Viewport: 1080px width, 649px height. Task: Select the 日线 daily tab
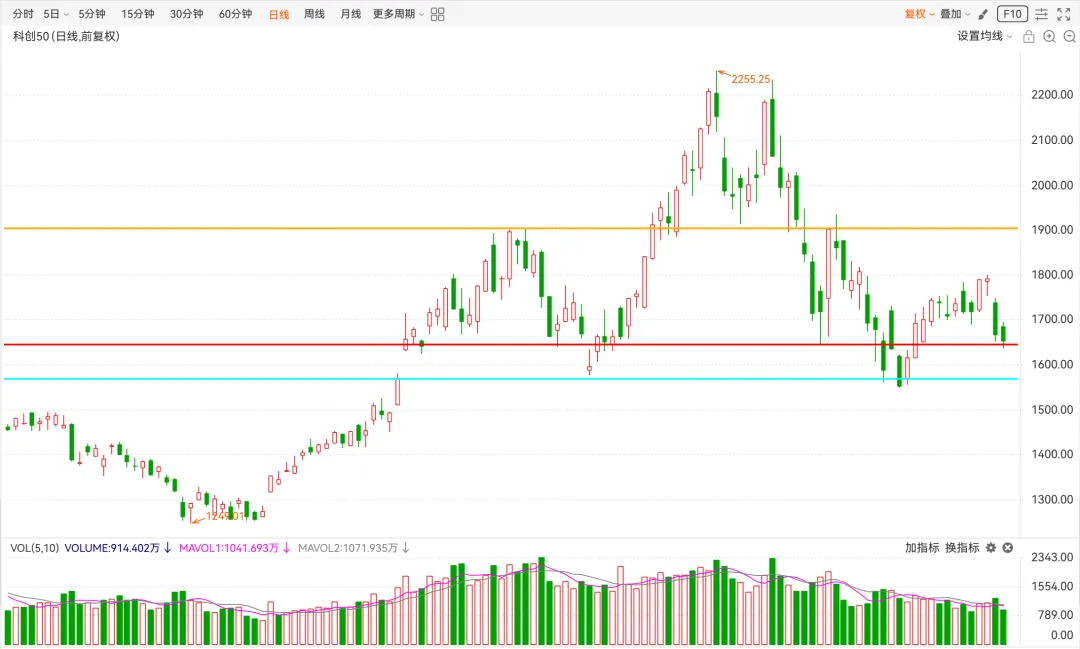pos(279,14)
